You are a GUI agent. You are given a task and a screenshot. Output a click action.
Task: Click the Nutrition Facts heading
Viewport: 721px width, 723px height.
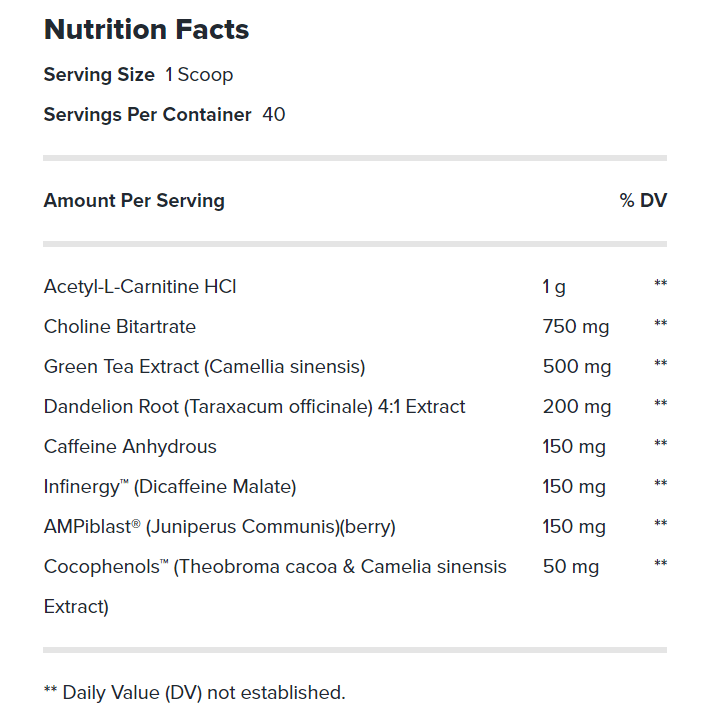146,30
